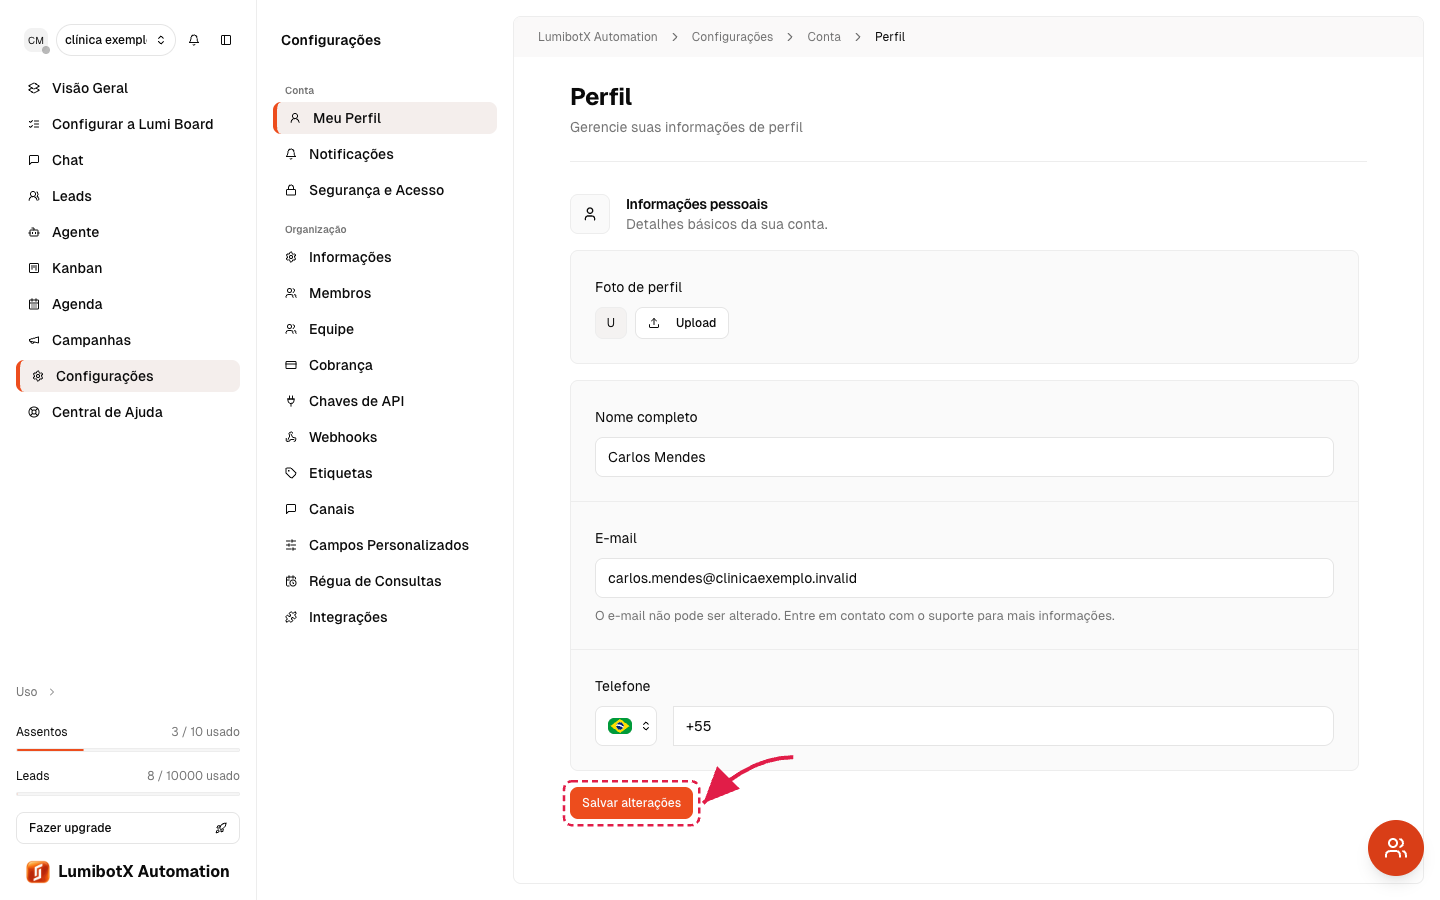The width and height of the screenshot is (1440, 900).
Task: Click the Upload photo button
Action: coord(682,323)
